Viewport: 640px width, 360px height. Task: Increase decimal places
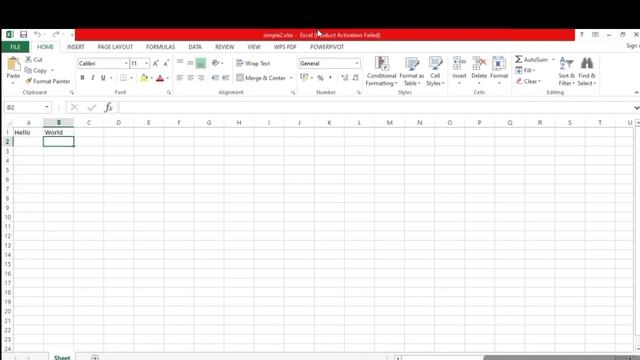coord(345,78)
